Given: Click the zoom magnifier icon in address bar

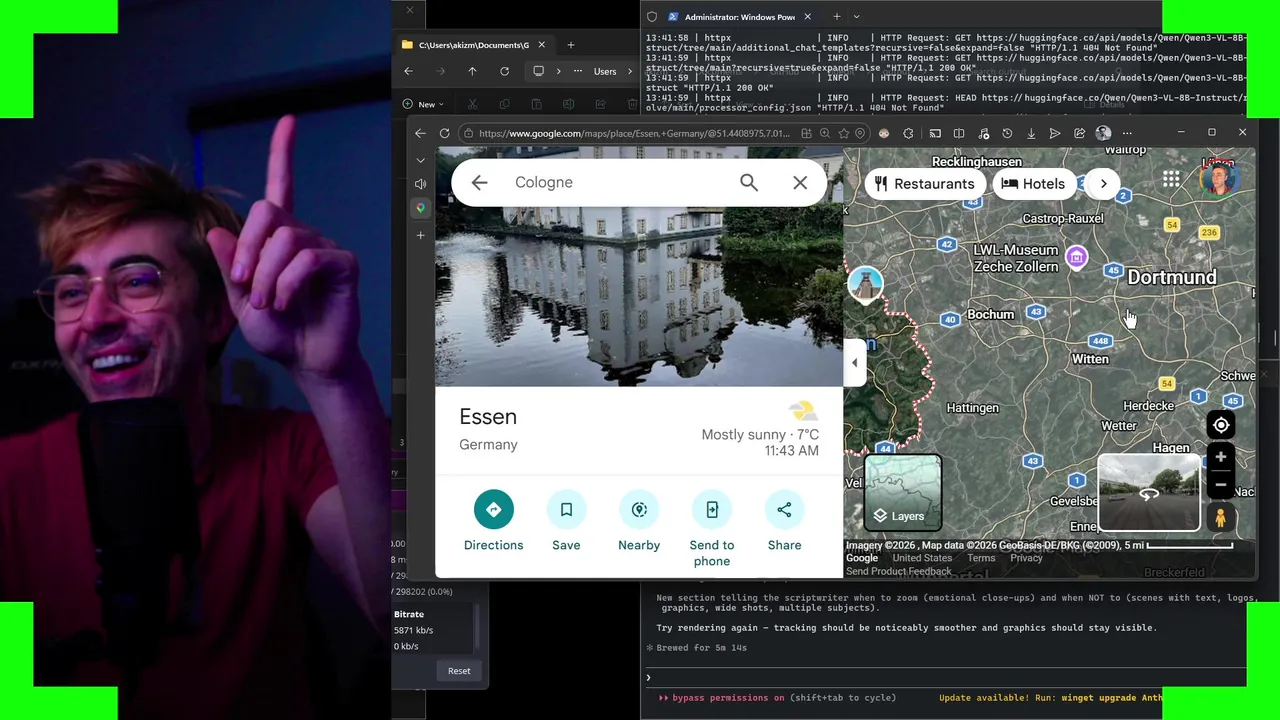Looking at the screenshot, I should 825,133.
